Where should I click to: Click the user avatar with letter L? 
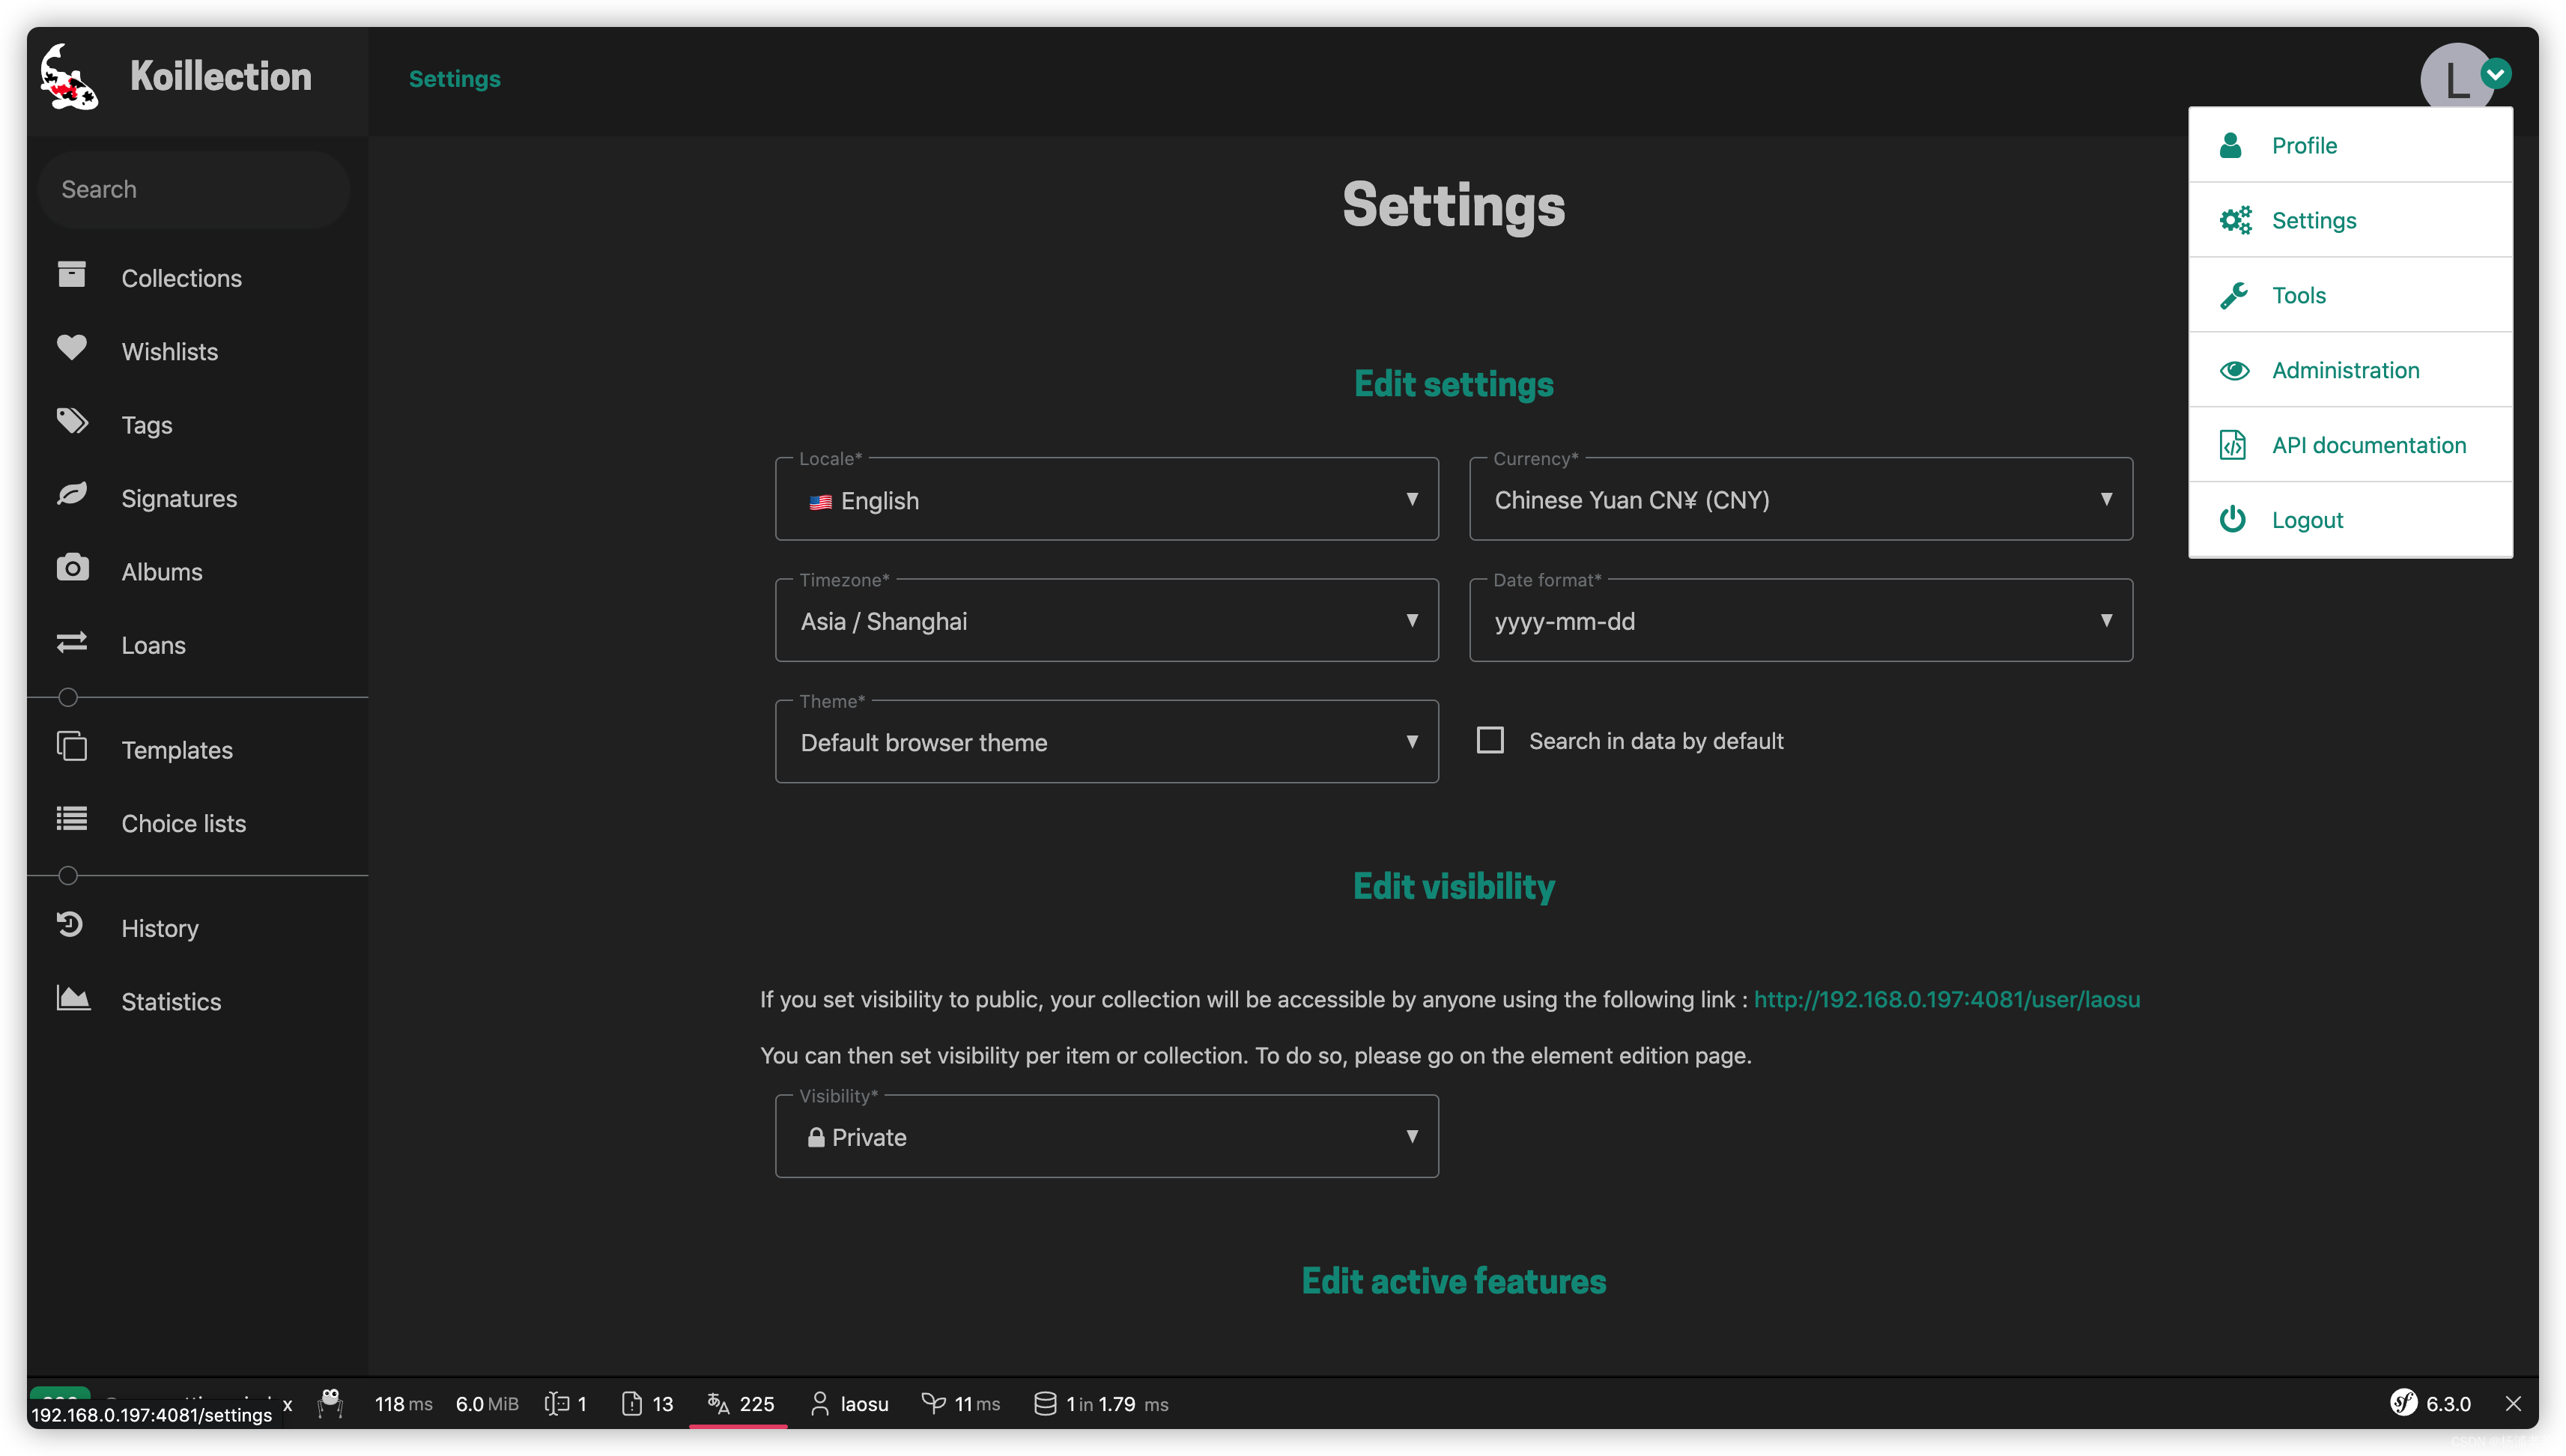(x=2456, y=80)
